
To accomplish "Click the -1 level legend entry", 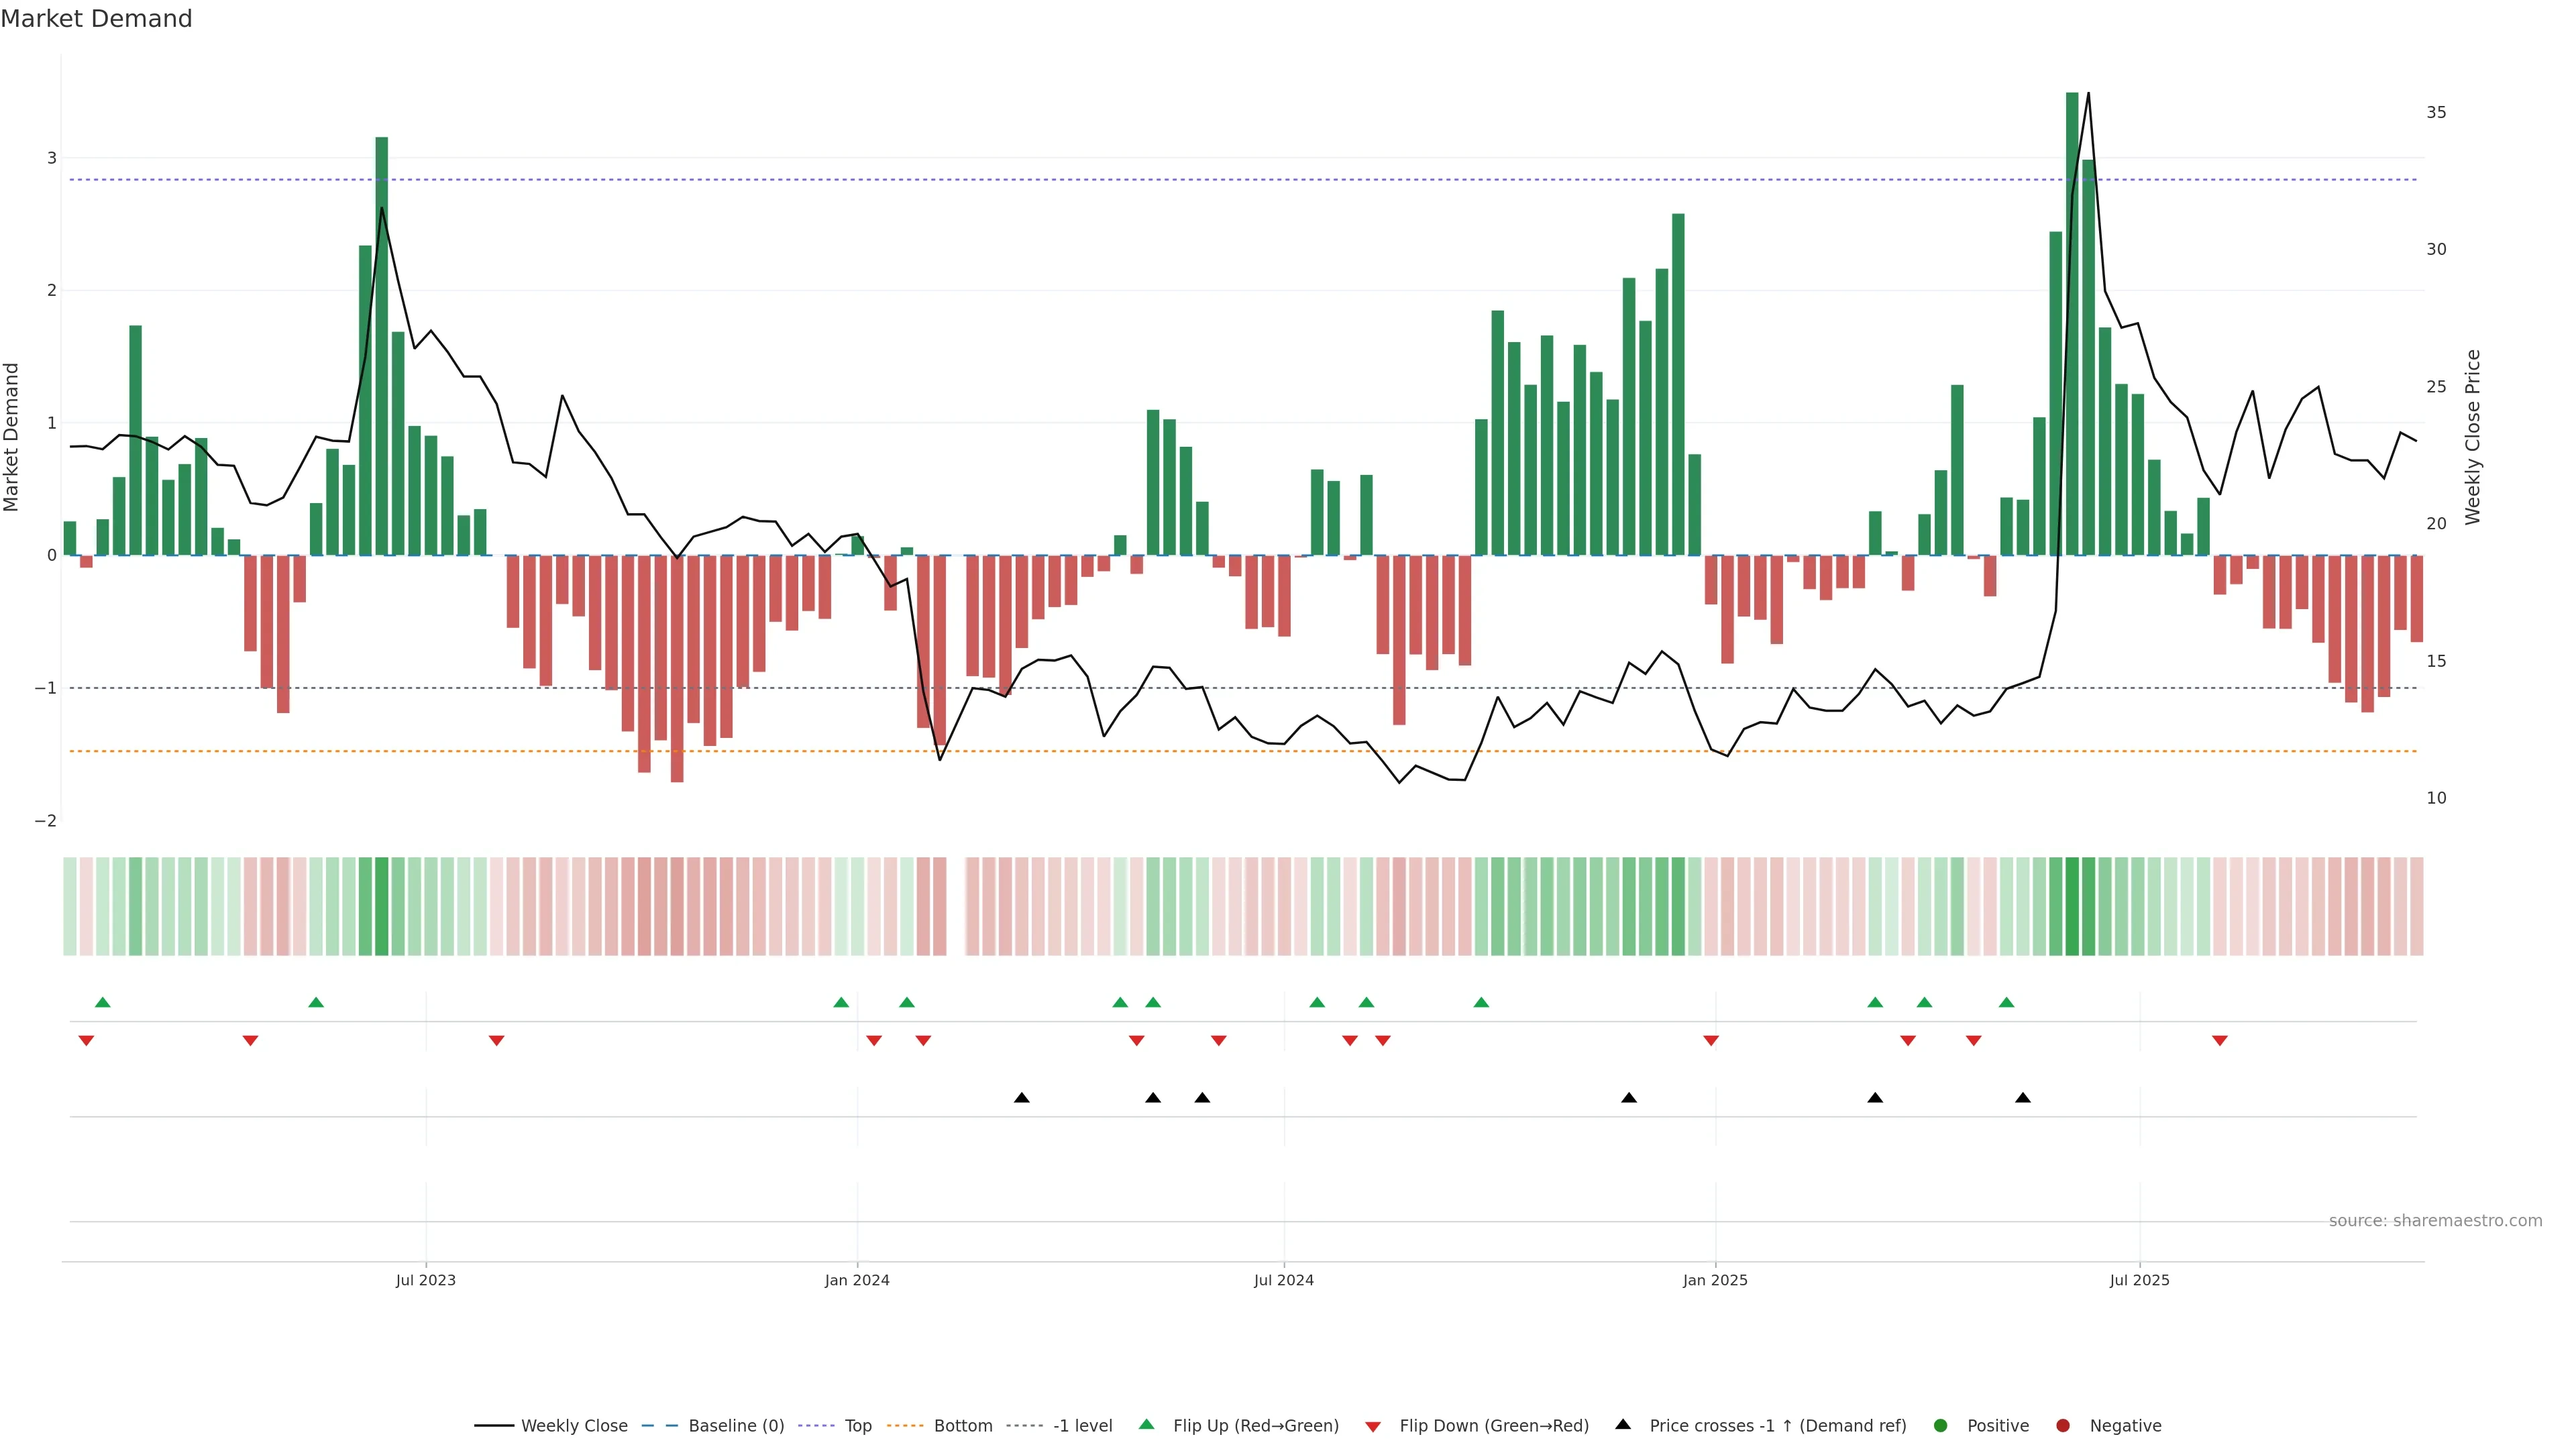I will 1082,1426.
